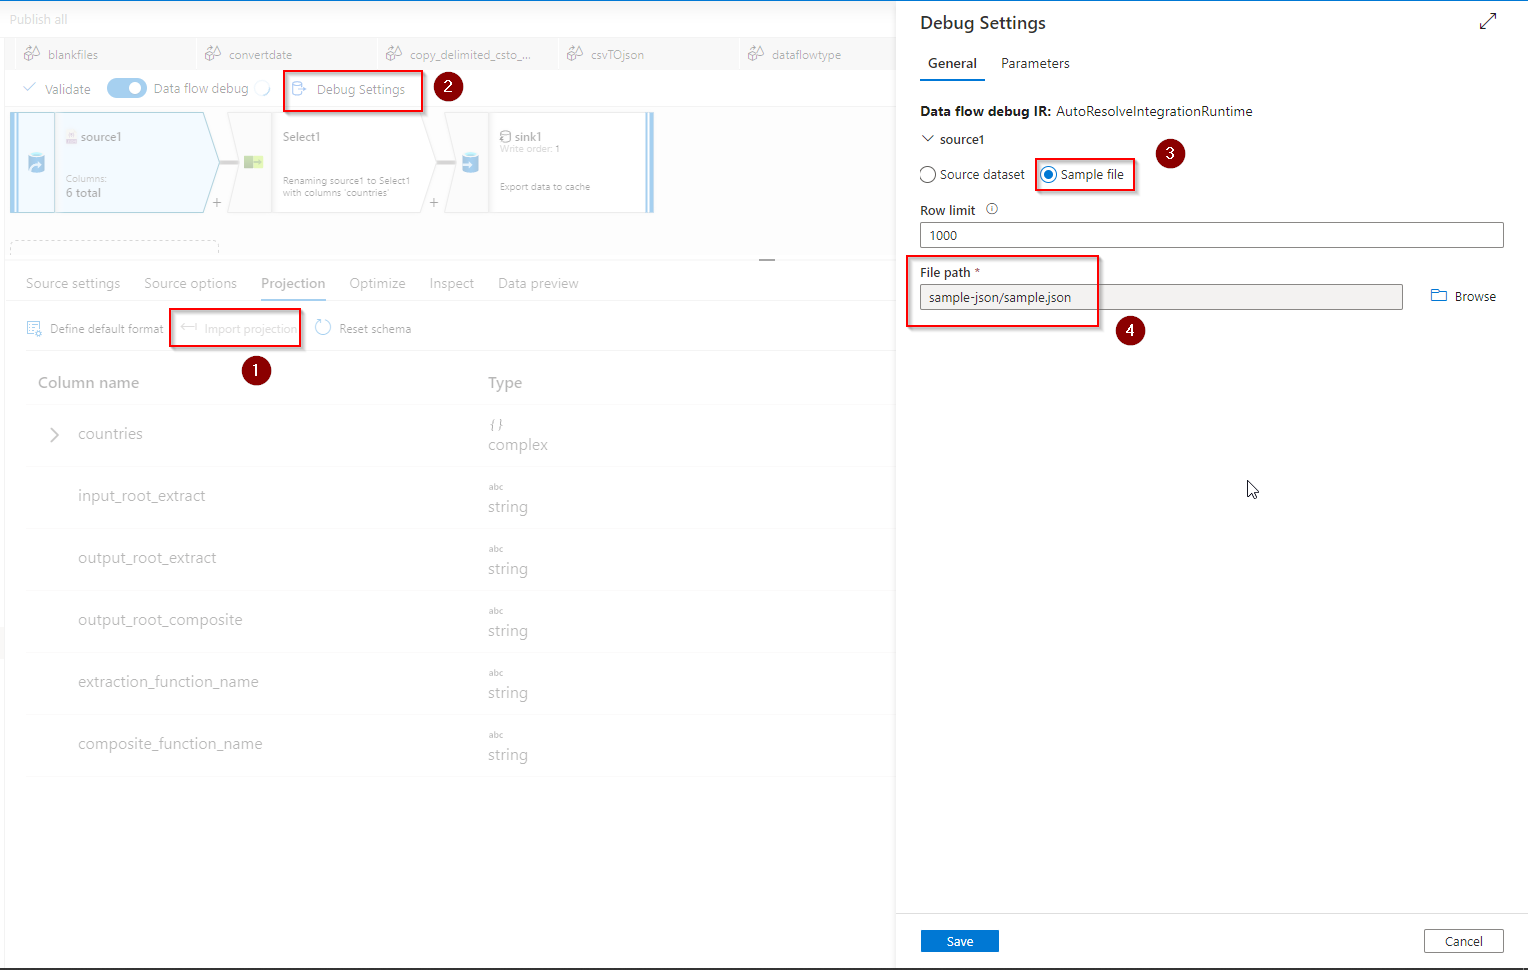Click the Debug Settings toolbar icon
1528x970 pixels.
coord(299,89)
